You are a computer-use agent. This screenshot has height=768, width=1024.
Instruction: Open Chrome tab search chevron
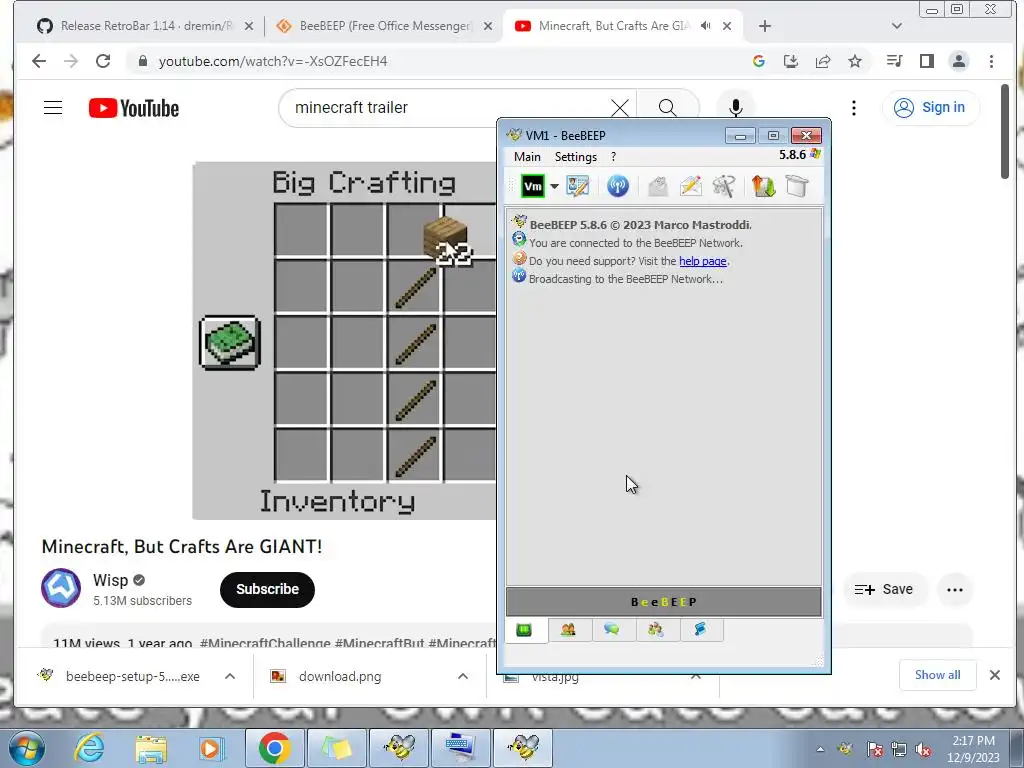[x=897, y=26]
